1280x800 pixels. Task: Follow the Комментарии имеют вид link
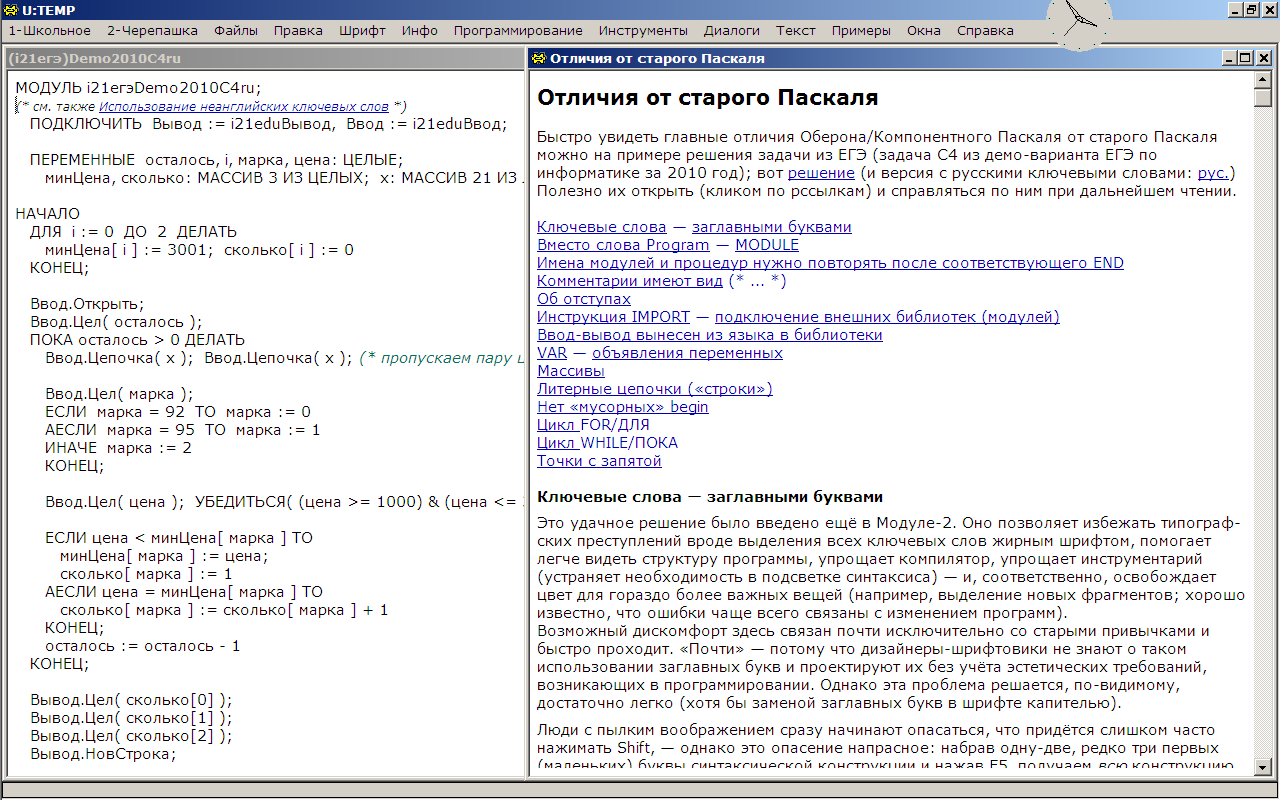pos(630,281)
